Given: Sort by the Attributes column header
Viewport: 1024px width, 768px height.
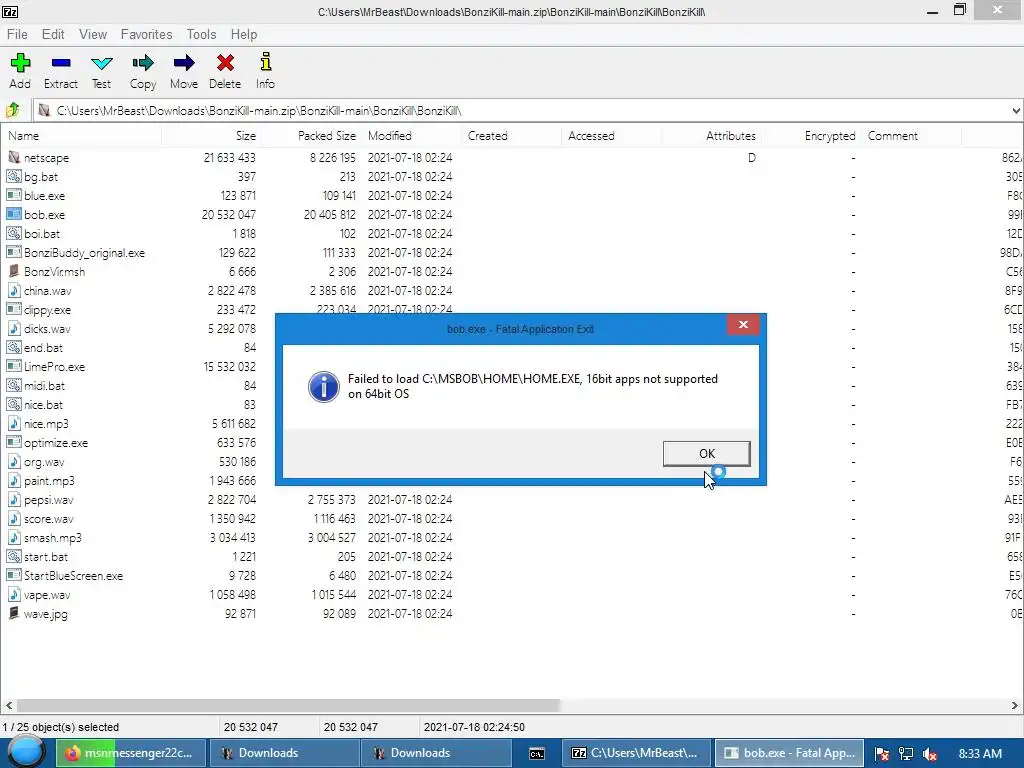Looking at the screenshot, I should coord(711,136).
